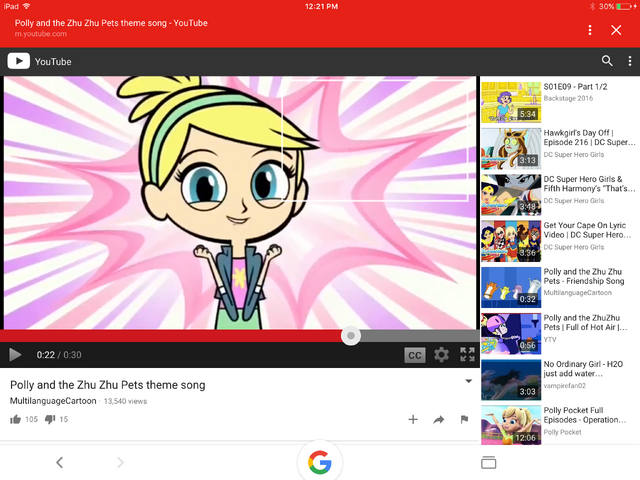
Task: Click the 13,540 views text
Action: (125, 401)
